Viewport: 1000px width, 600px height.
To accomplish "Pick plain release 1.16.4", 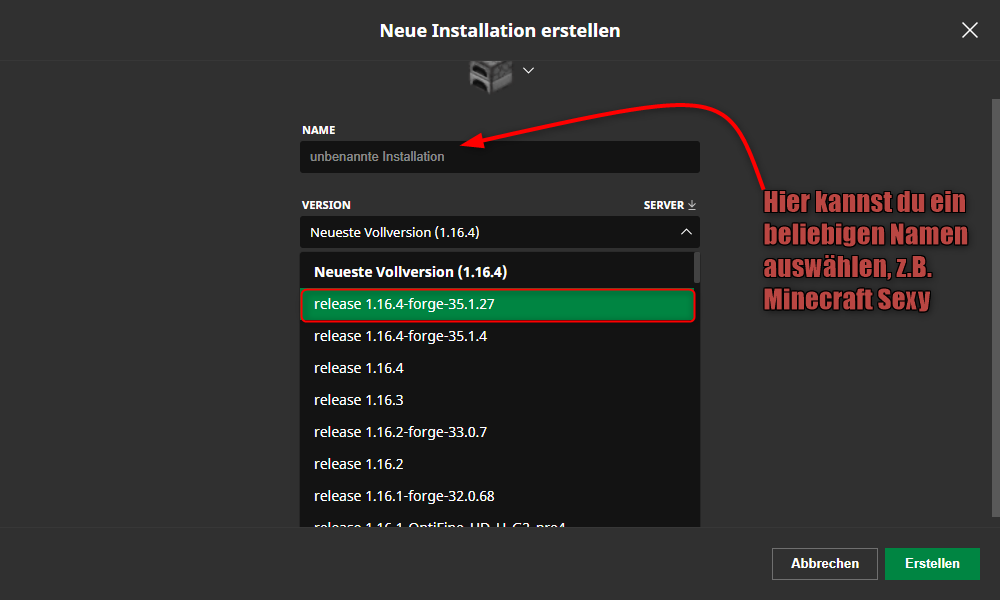I will 496,368.
